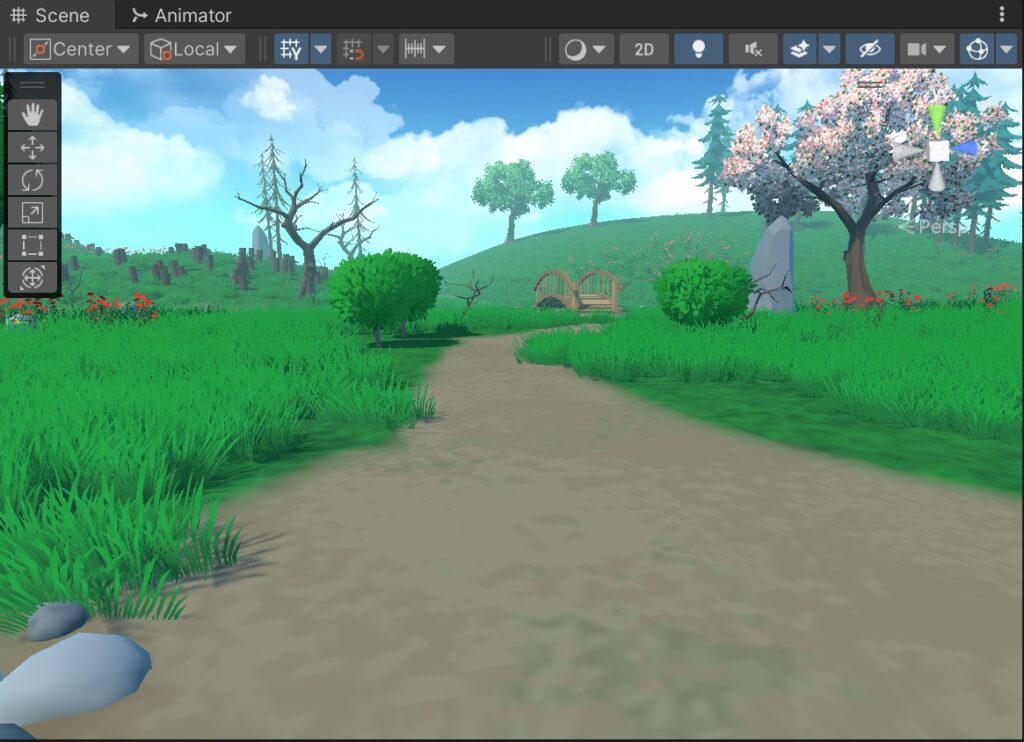Open the panel's three-dot options menu

pos(1002,15)
